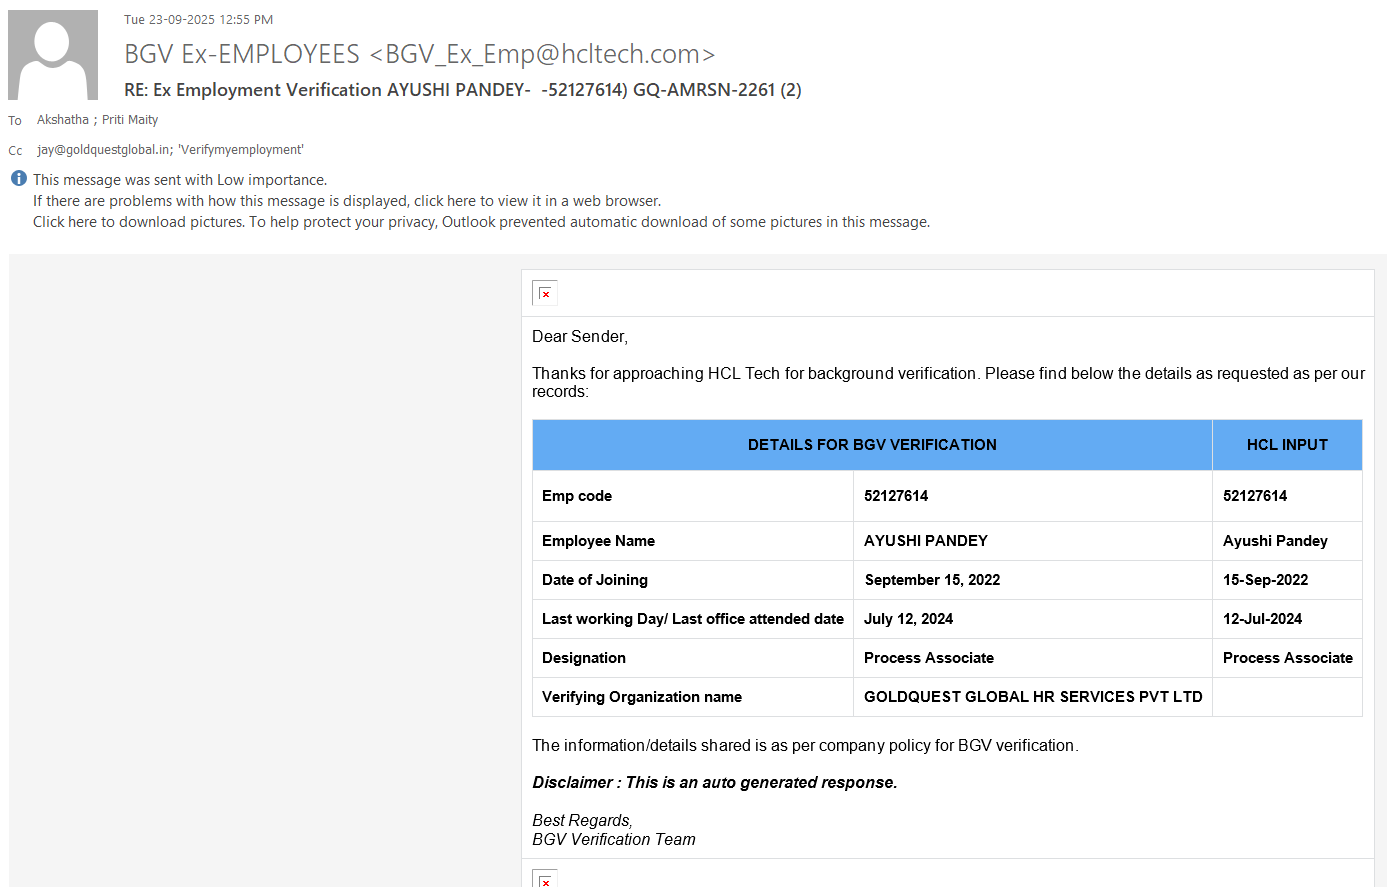Click the blue information icon in the notice bar
Viewport: 1387px width, 890px height.
[18, 179]
